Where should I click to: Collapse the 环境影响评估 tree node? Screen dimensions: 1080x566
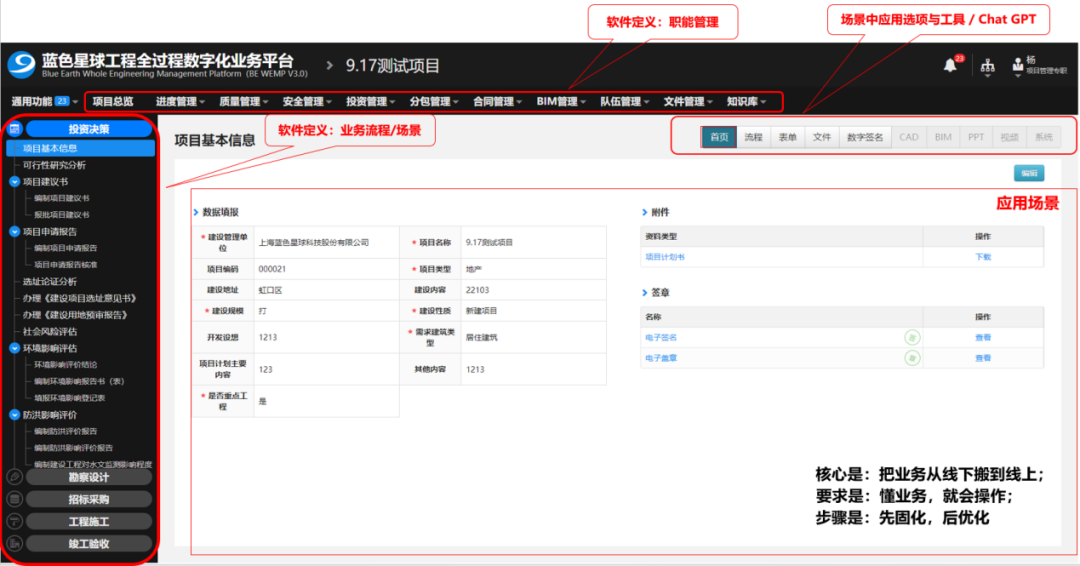pyautogui.click(x=14, y=348)
